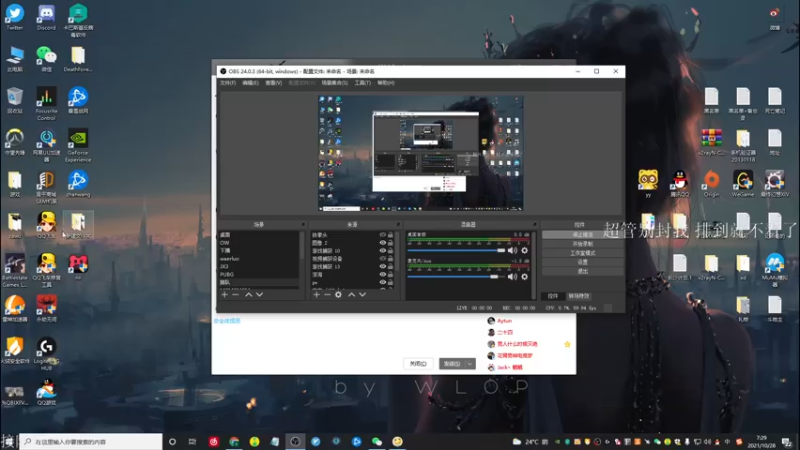800x450 pixels.
Task: Move source down with the down arrow
Action: click(362, 294)
